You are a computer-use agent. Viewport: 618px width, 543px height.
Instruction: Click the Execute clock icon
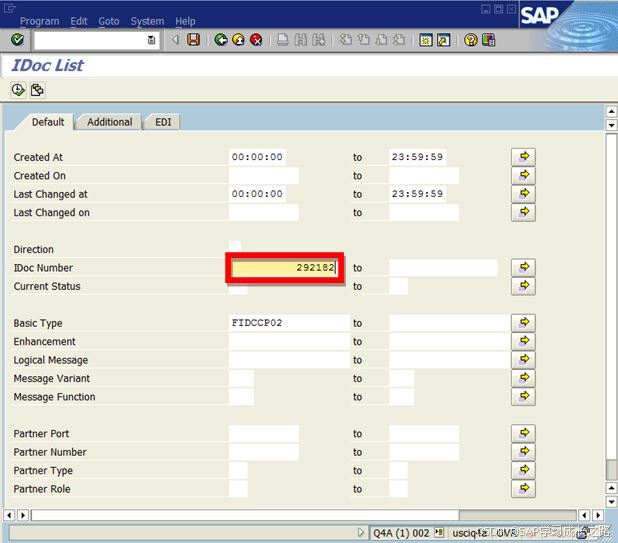pos(18,90)
